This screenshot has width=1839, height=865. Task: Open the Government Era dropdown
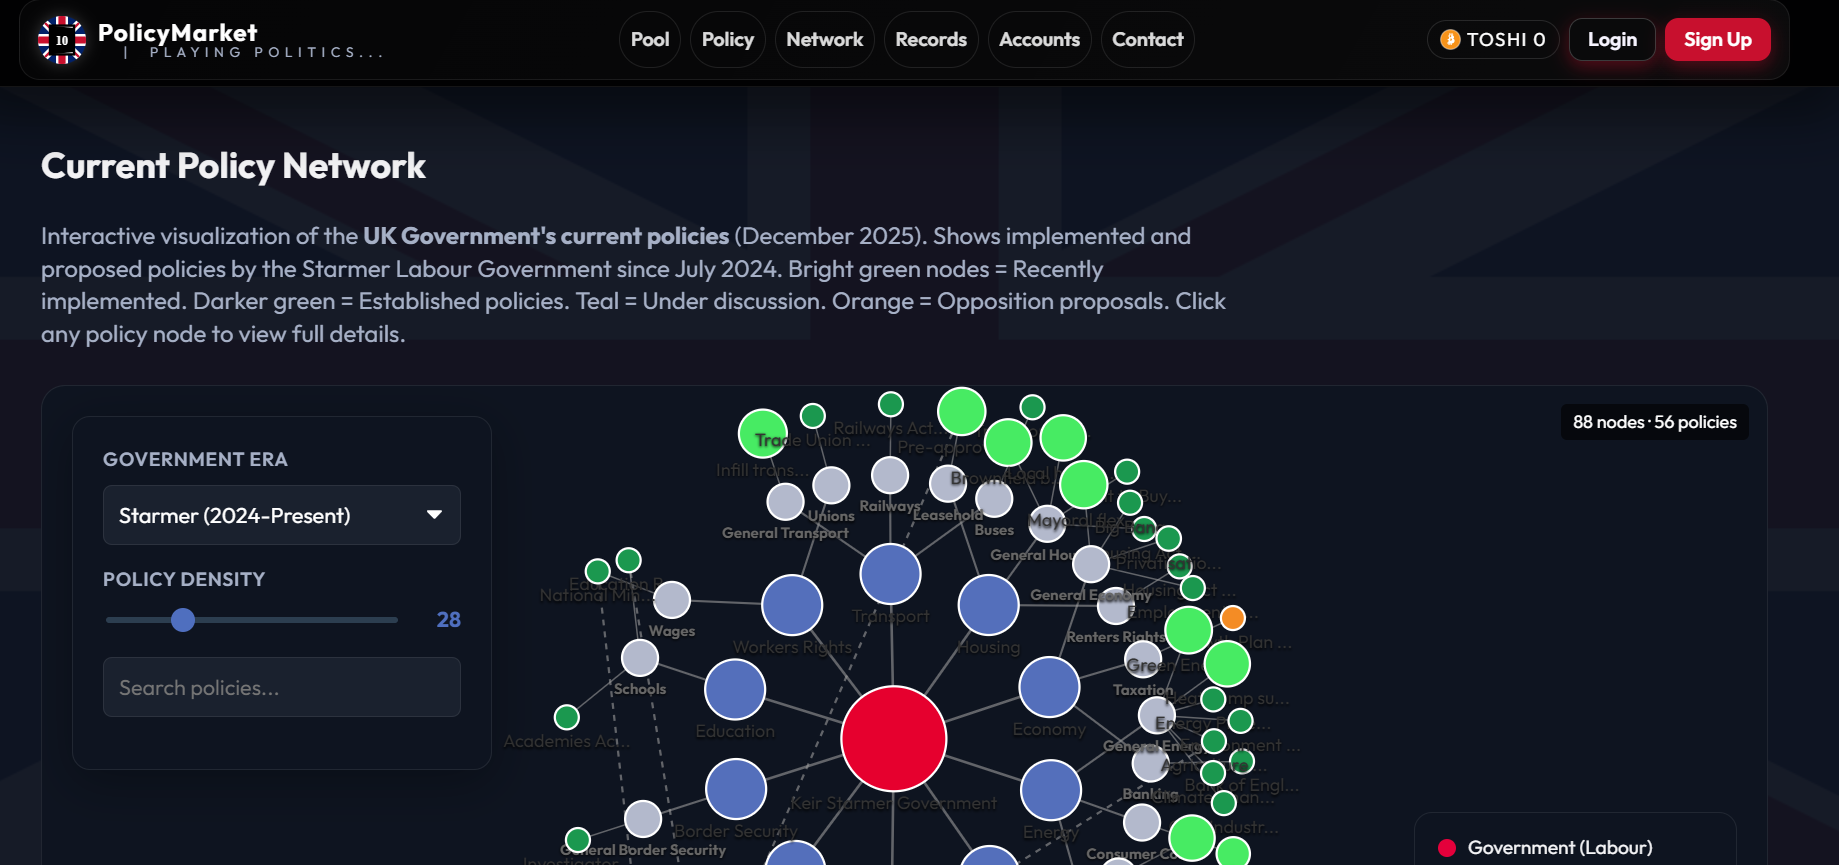tap(281, 515)
